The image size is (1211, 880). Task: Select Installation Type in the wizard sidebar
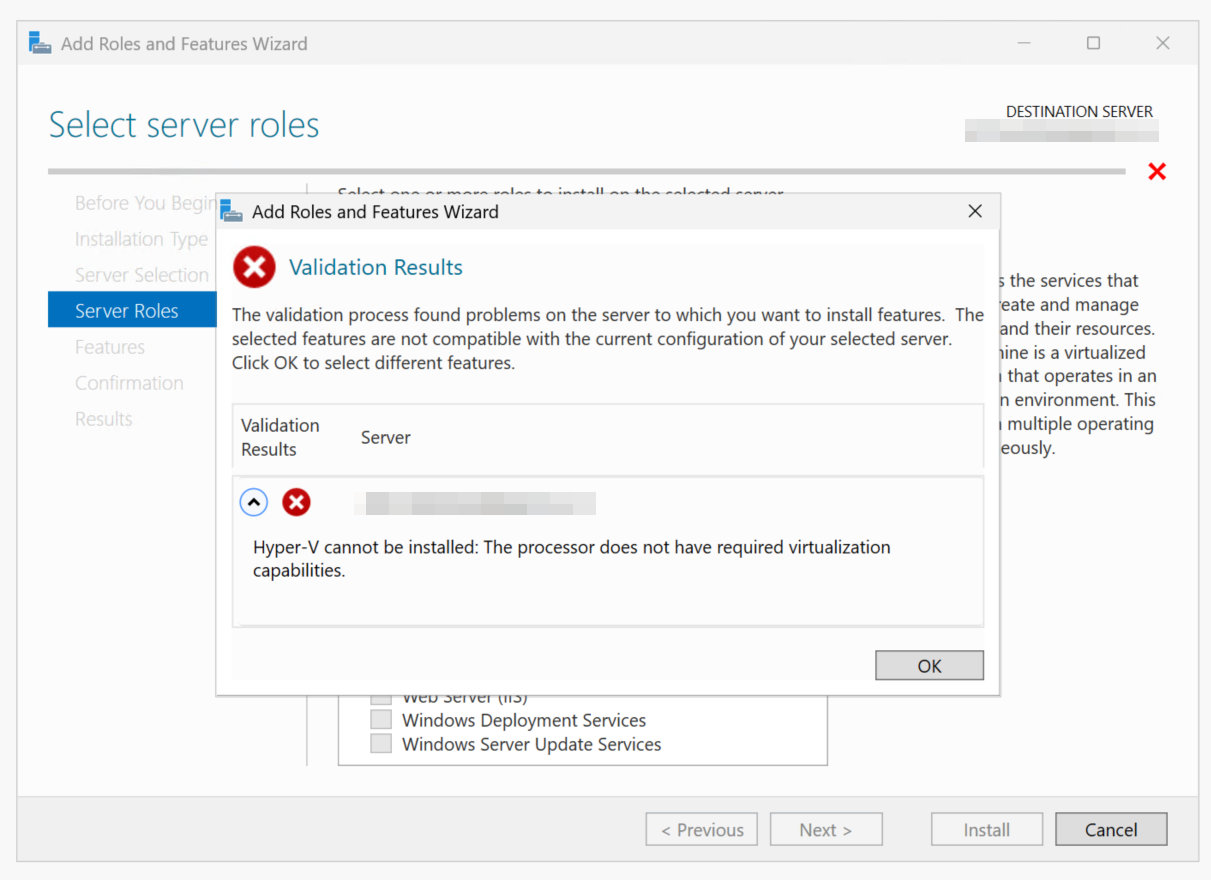[x=141, y=239]
